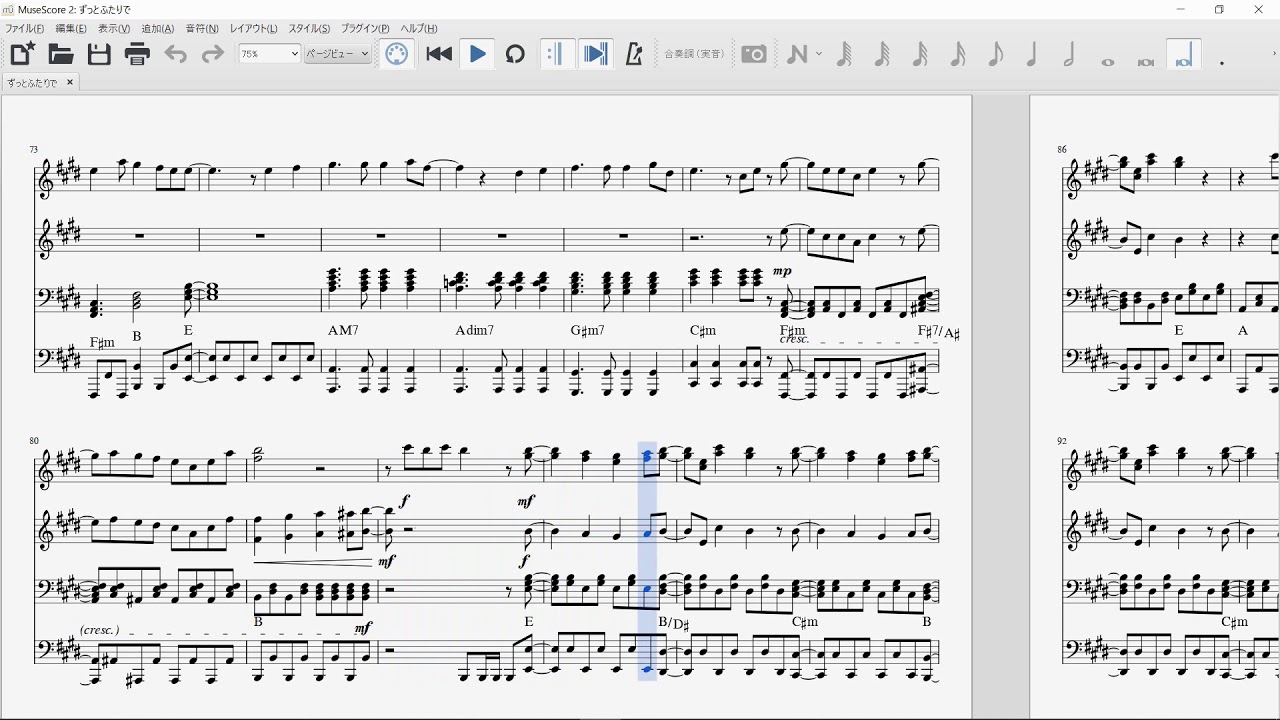Toggle the metronome during playback
Screen dimensions: 1280x720
coord(633,54)
